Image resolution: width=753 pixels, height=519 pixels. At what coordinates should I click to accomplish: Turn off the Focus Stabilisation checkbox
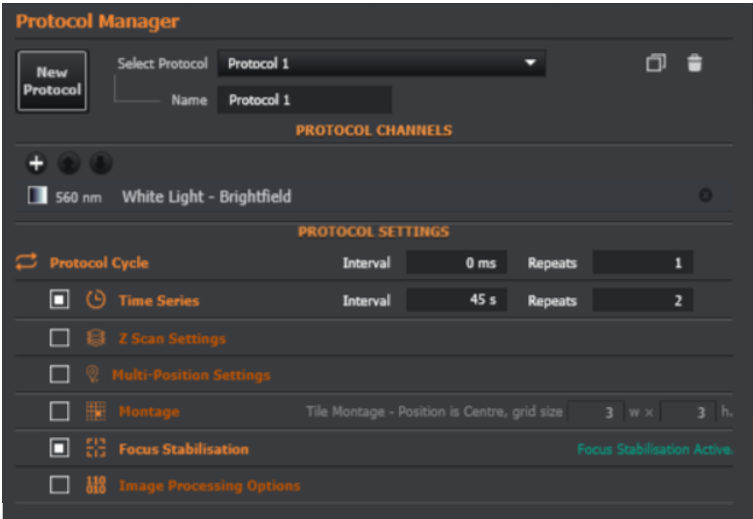(60, 448)
